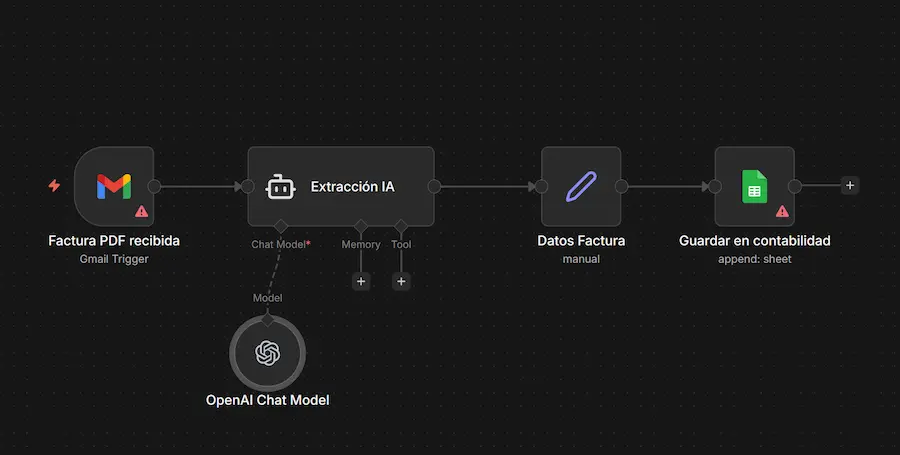Image resolution: width=900 pixels, height=455 pixels.
Task: Click the Chat Model diamond connector
Action: click(281, 226)
